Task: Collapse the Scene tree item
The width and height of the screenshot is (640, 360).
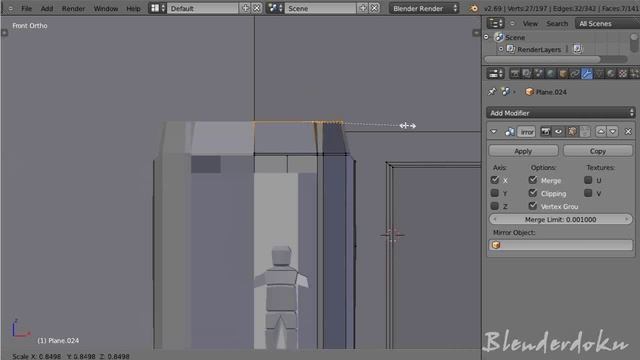Action: [x=487, y=37]
